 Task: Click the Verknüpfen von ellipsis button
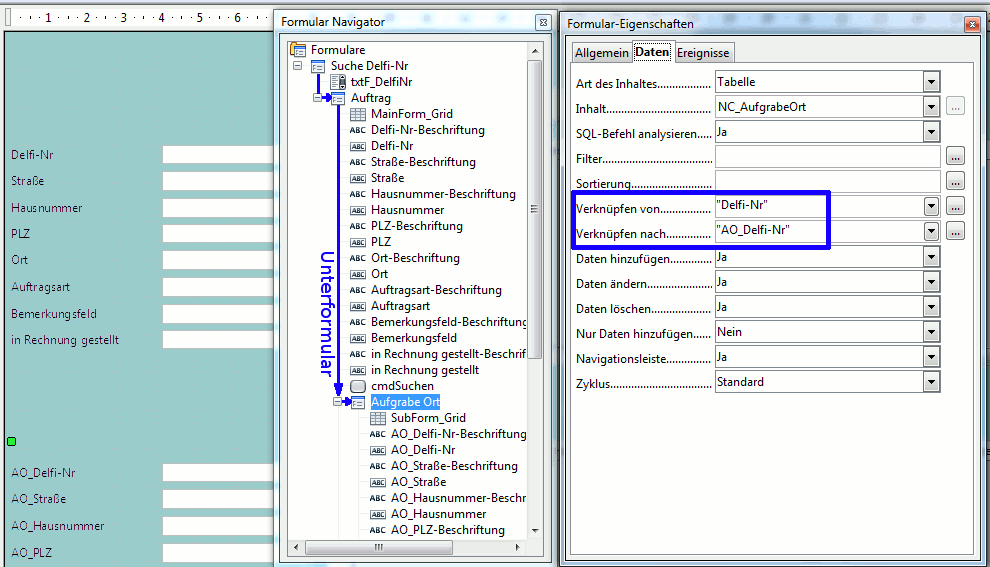tap(955, 206)
